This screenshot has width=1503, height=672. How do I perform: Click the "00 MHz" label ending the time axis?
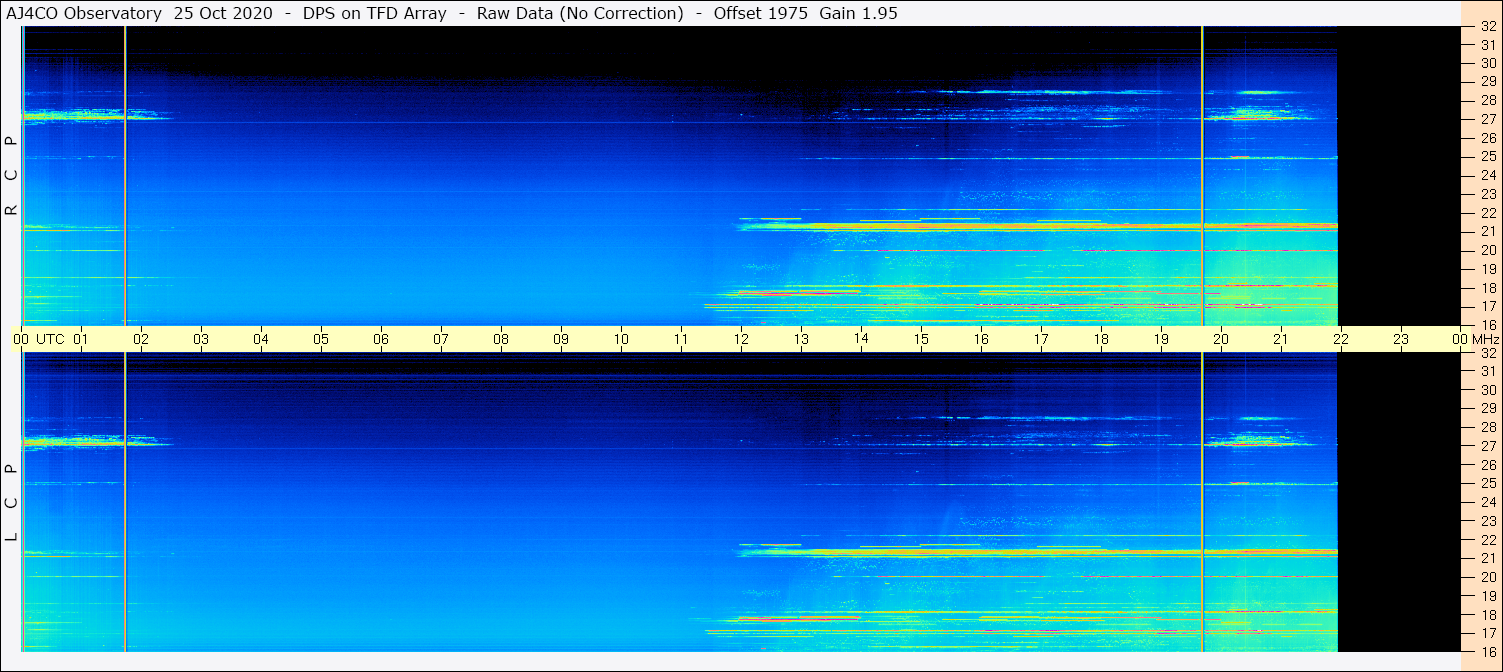pos(1475,339)
